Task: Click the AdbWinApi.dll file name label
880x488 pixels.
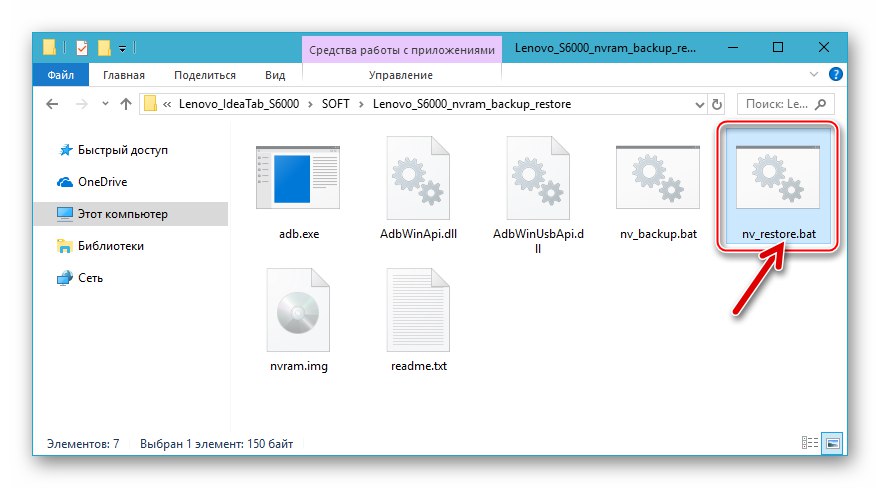Action: (x=418, y=234)
